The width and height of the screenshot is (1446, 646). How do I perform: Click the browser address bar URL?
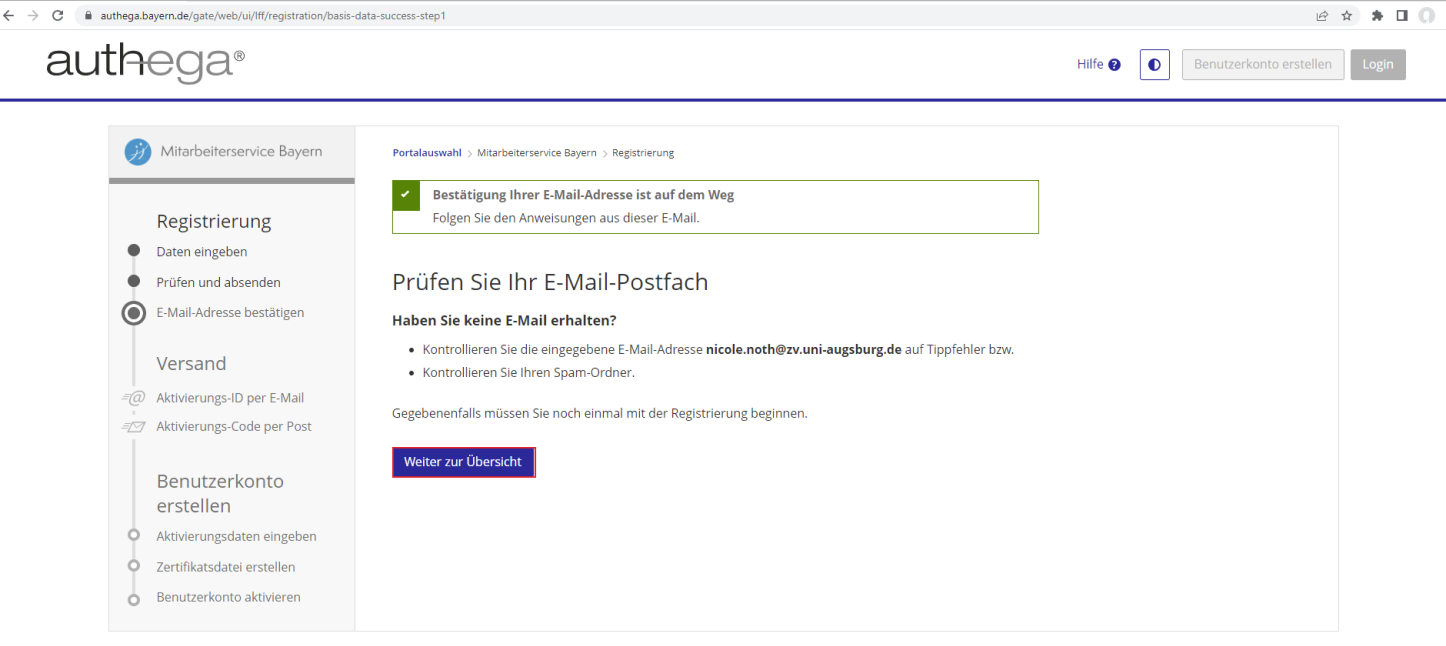(x=272, y=16)
